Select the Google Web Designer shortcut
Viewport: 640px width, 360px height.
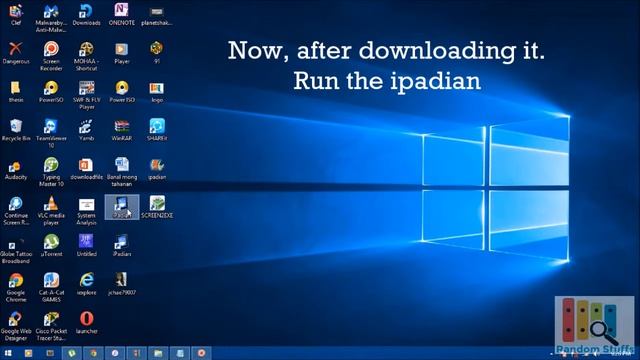coord(16,327)
